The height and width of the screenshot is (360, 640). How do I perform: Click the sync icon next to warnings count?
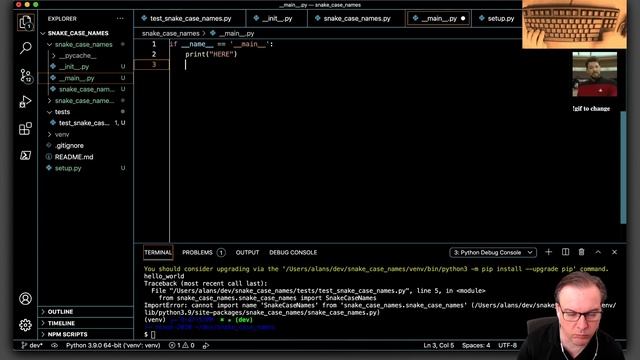pyautogui.click(x=206, y=345)
